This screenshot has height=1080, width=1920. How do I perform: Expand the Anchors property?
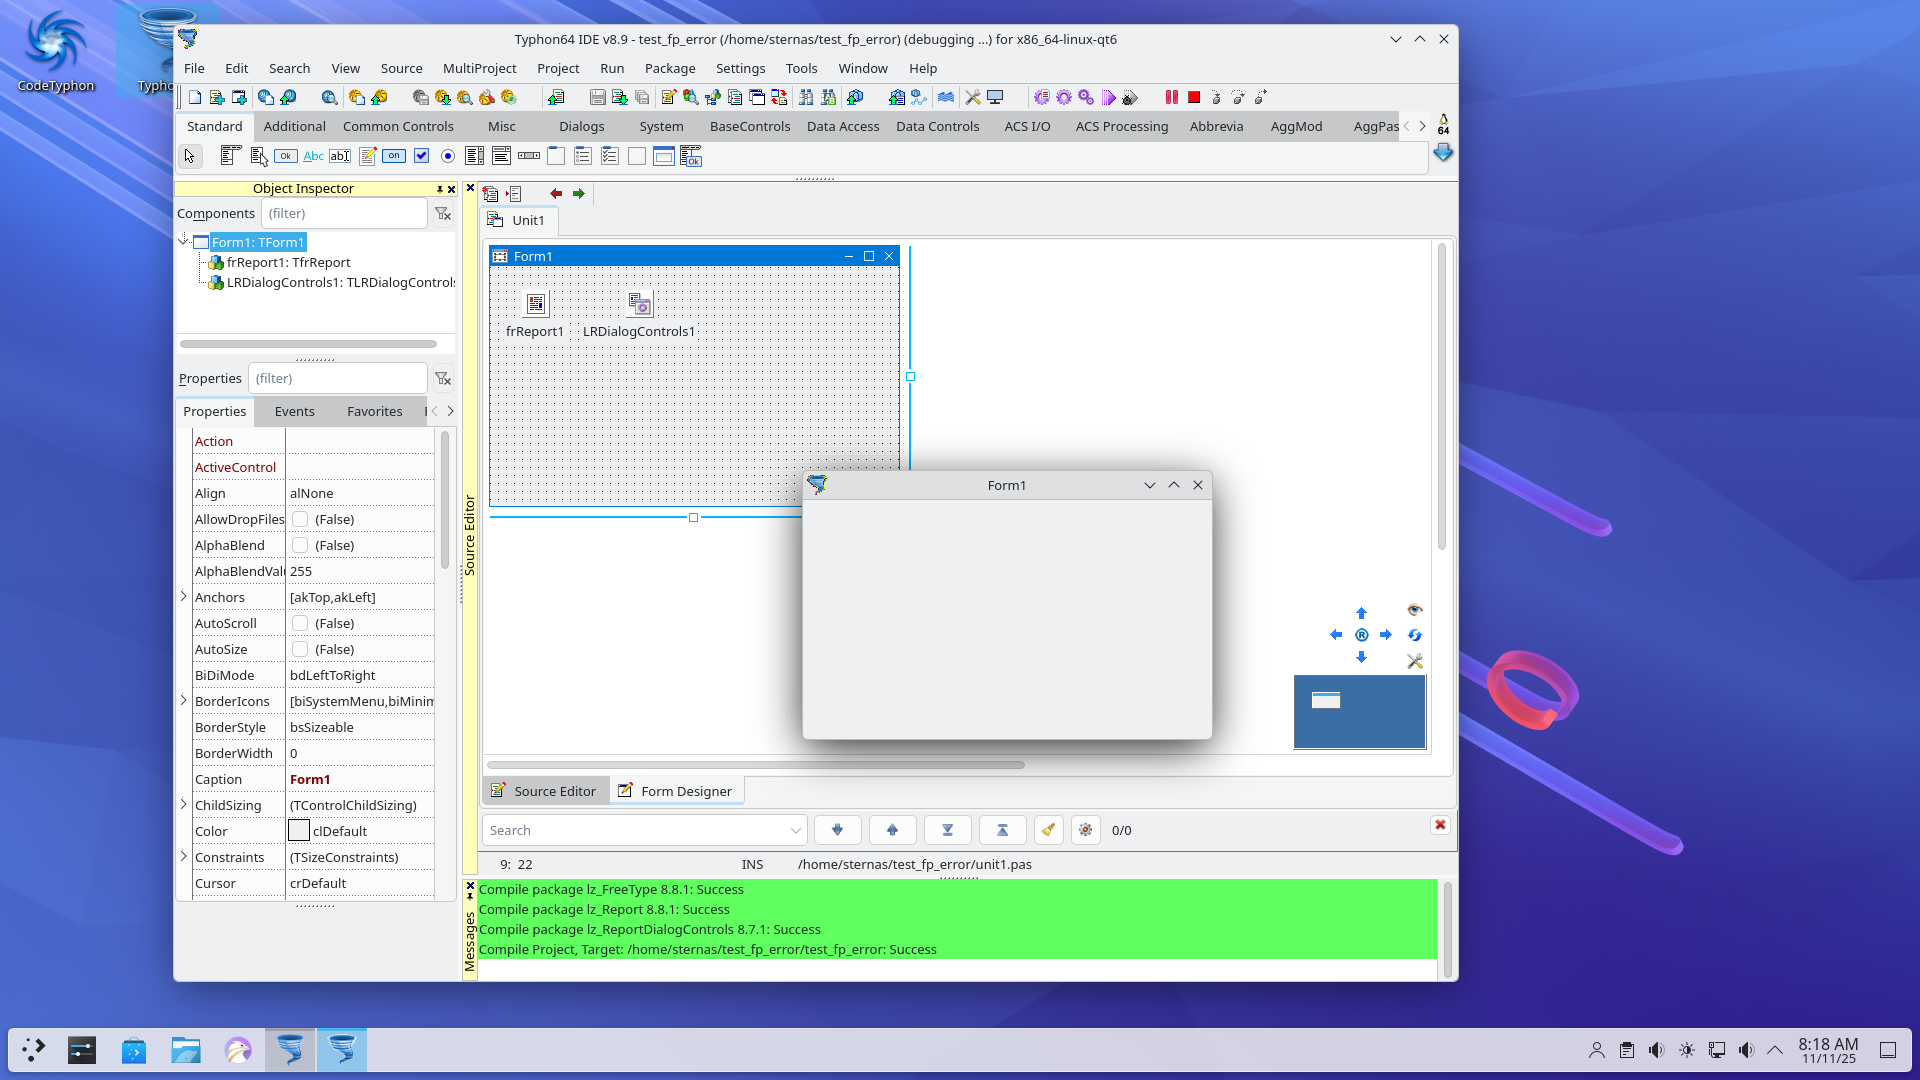[x=184, y=597]
